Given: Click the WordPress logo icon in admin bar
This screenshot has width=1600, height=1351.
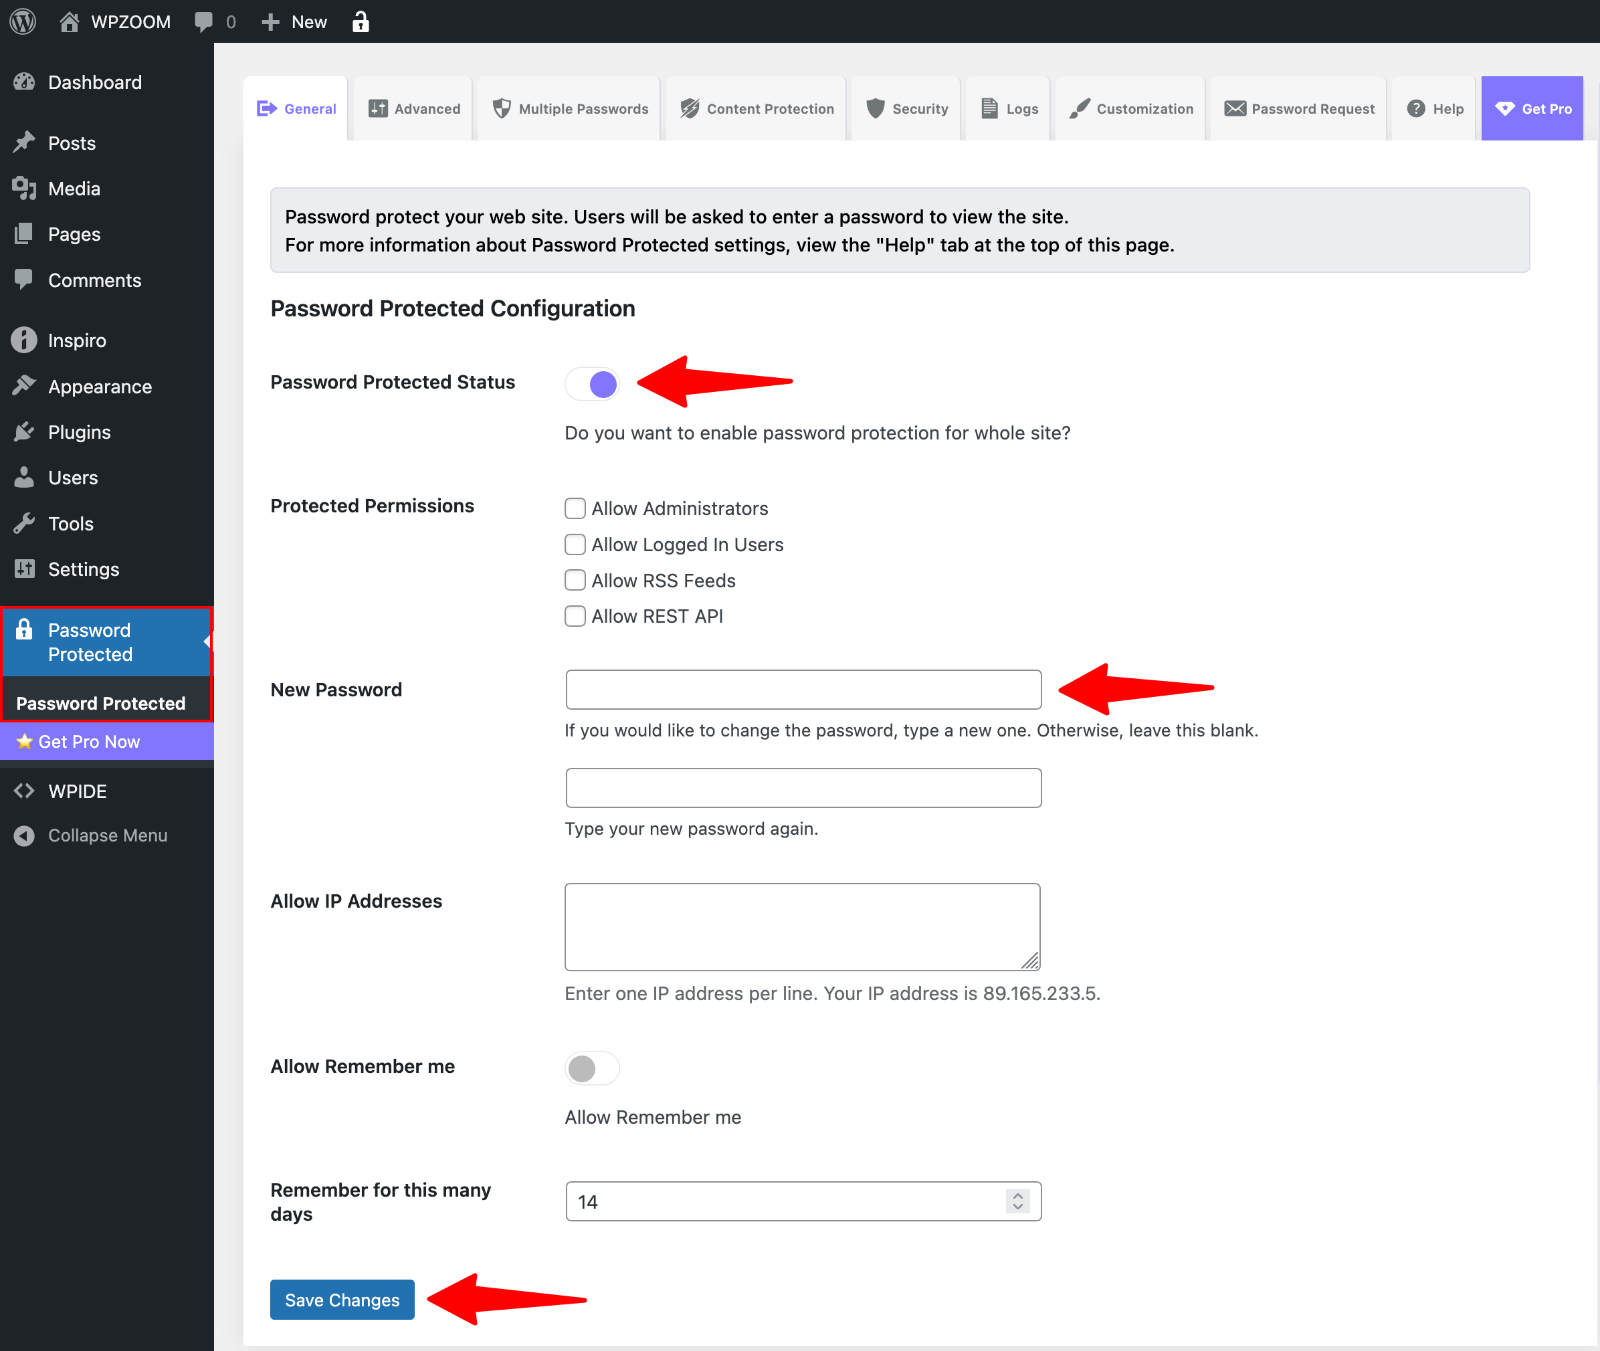Looking at the screenshot, I should tap(23, 21).
